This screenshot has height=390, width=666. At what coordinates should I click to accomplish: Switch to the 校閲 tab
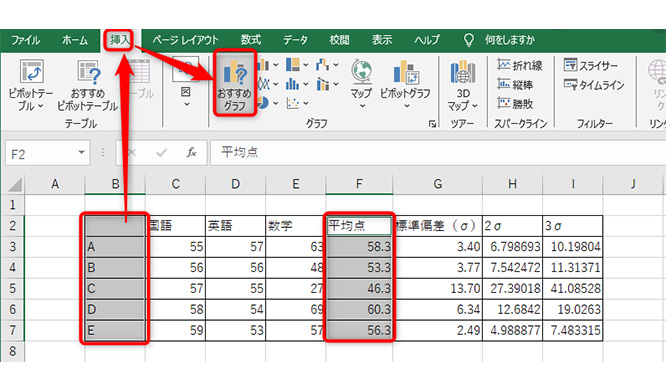click(339, 40)
